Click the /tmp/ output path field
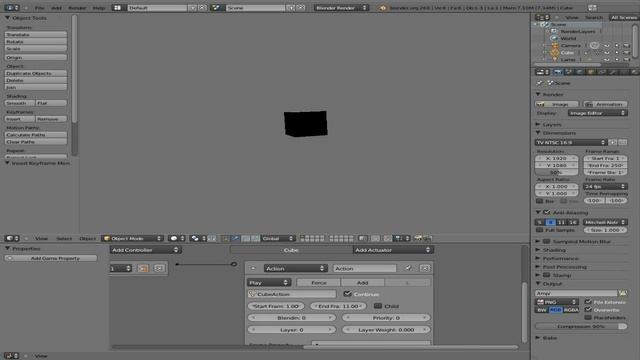 coord(576,293)
